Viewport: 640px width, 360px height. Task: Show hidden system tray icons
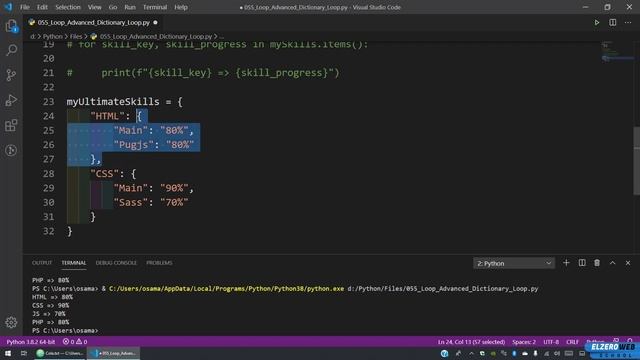[x=471, y=353]
